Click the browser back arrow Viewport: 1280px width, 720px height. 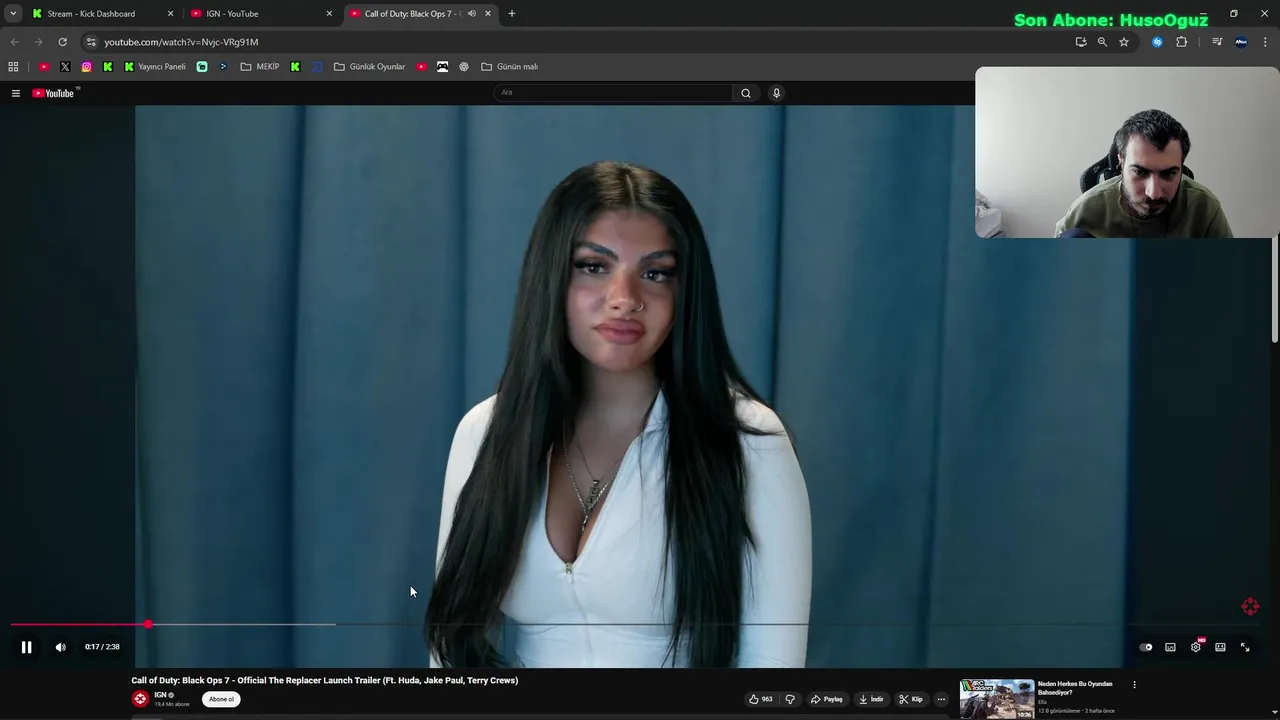coord(14,42)
